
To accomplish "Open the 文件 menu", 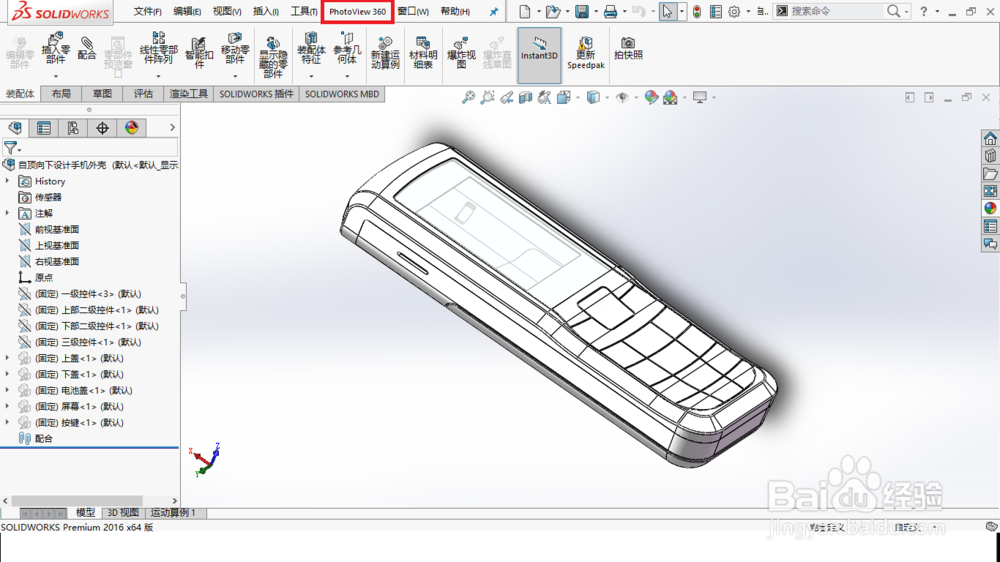I will point(147,11).
